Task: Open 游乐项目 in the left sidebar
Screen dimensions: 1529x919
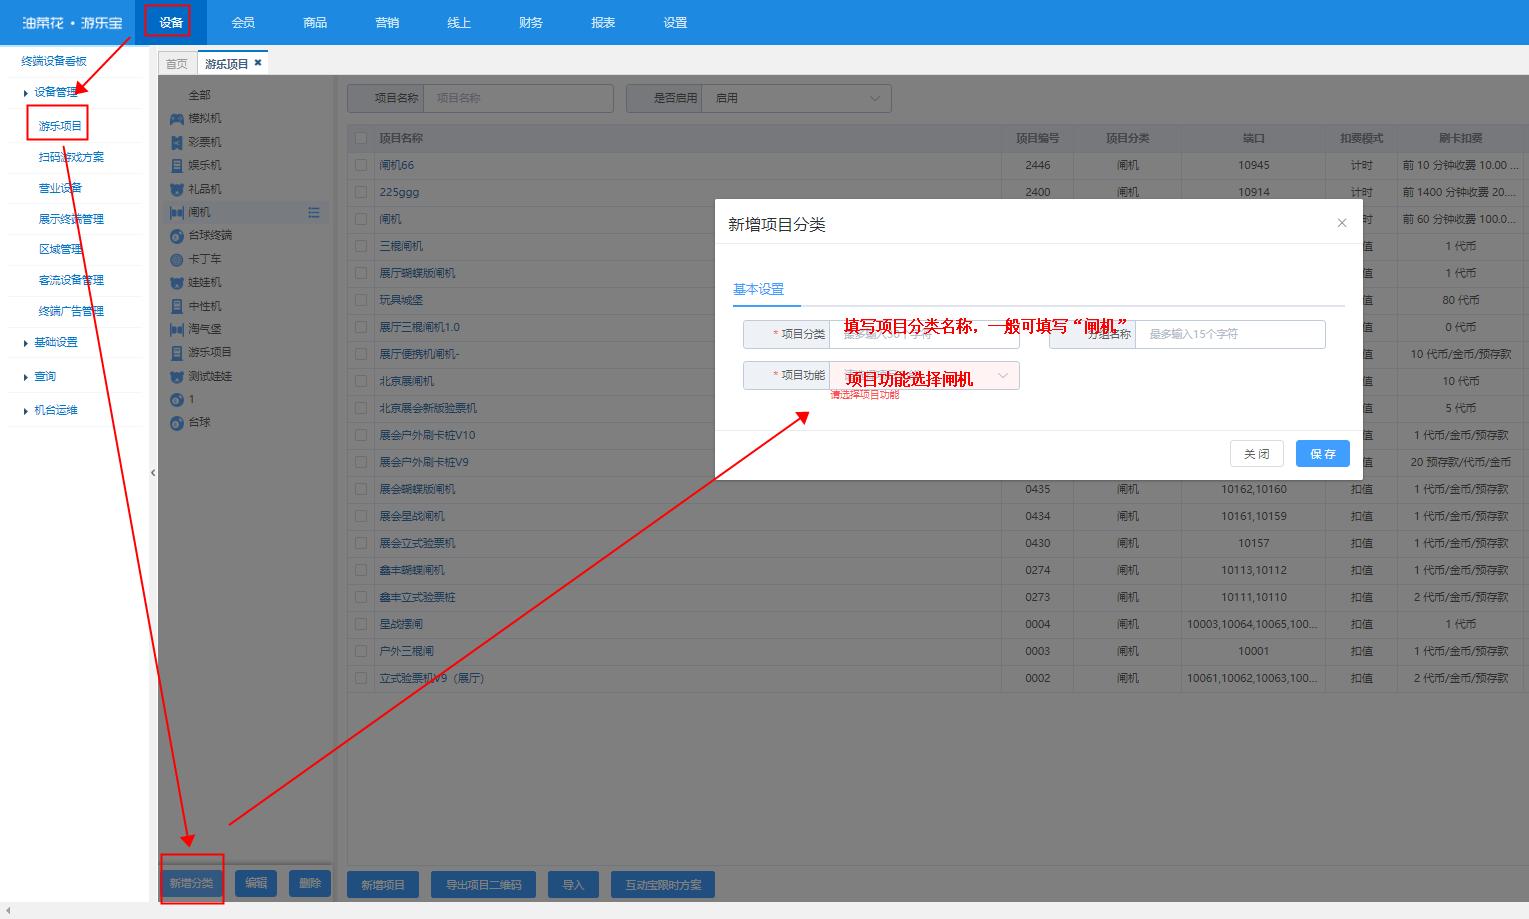Action: [x=60, y=126]
